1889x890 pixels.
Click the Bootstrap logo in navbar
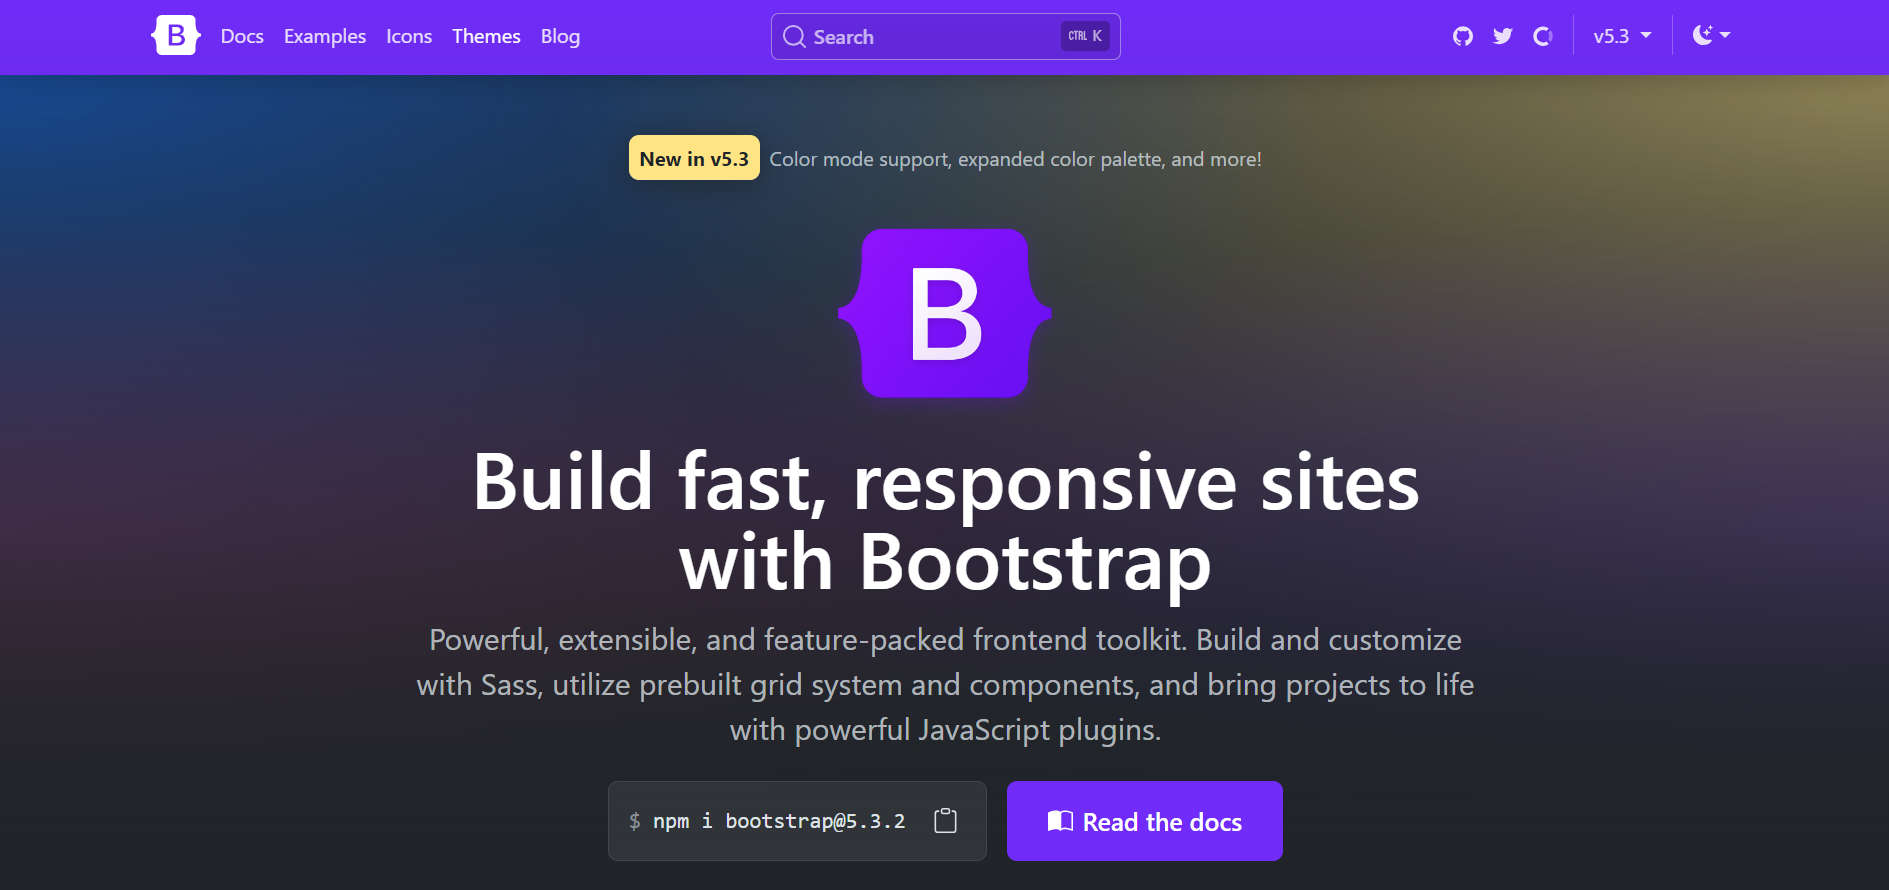[176, 36]
